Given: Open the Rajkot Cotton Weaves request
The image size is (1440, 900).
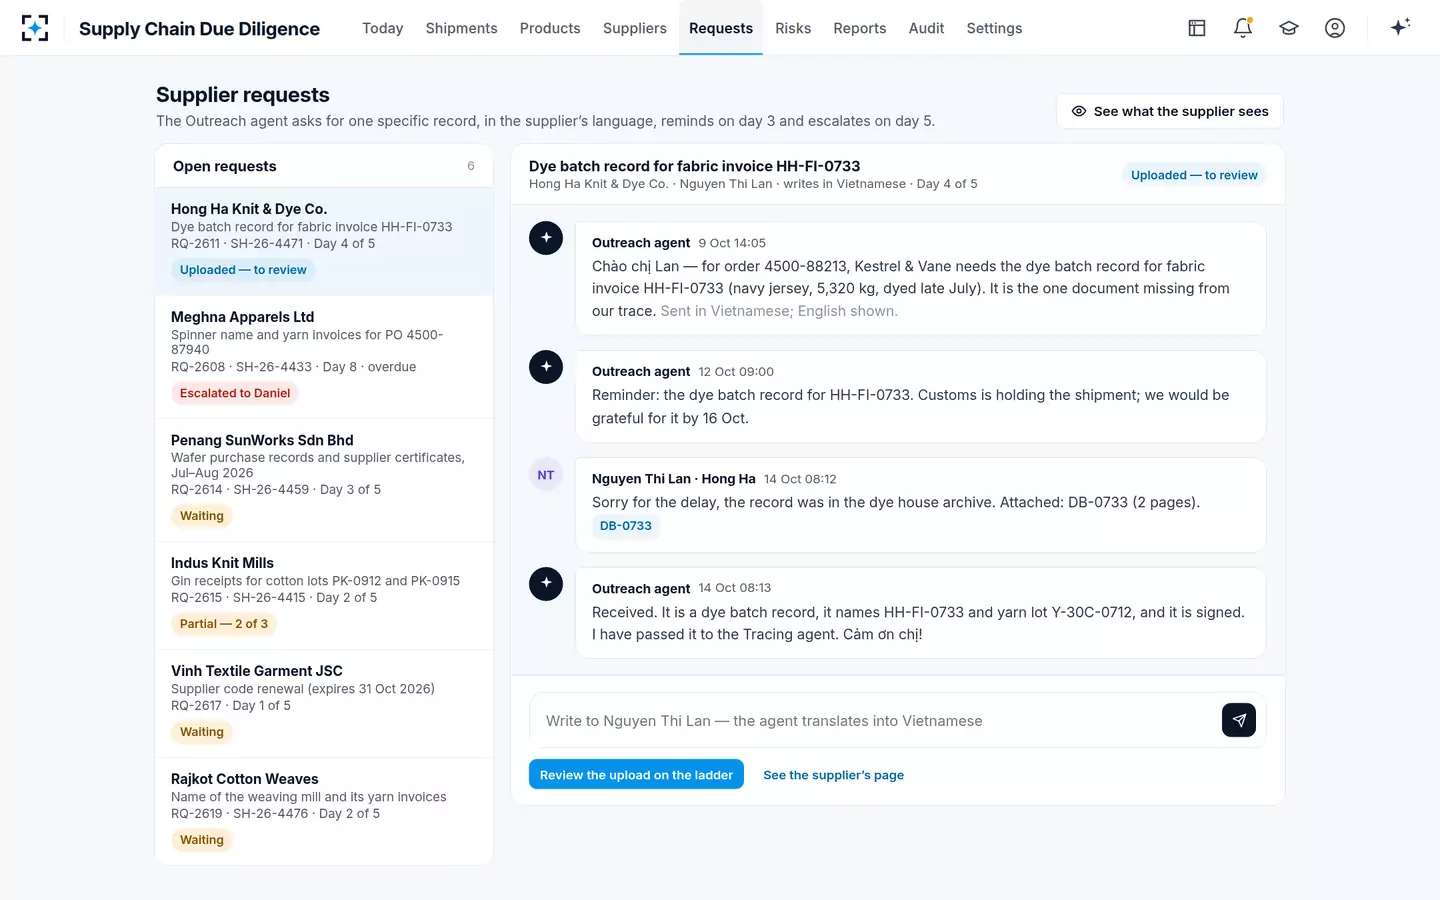Looking at the screenshot, I should [324, 811].
